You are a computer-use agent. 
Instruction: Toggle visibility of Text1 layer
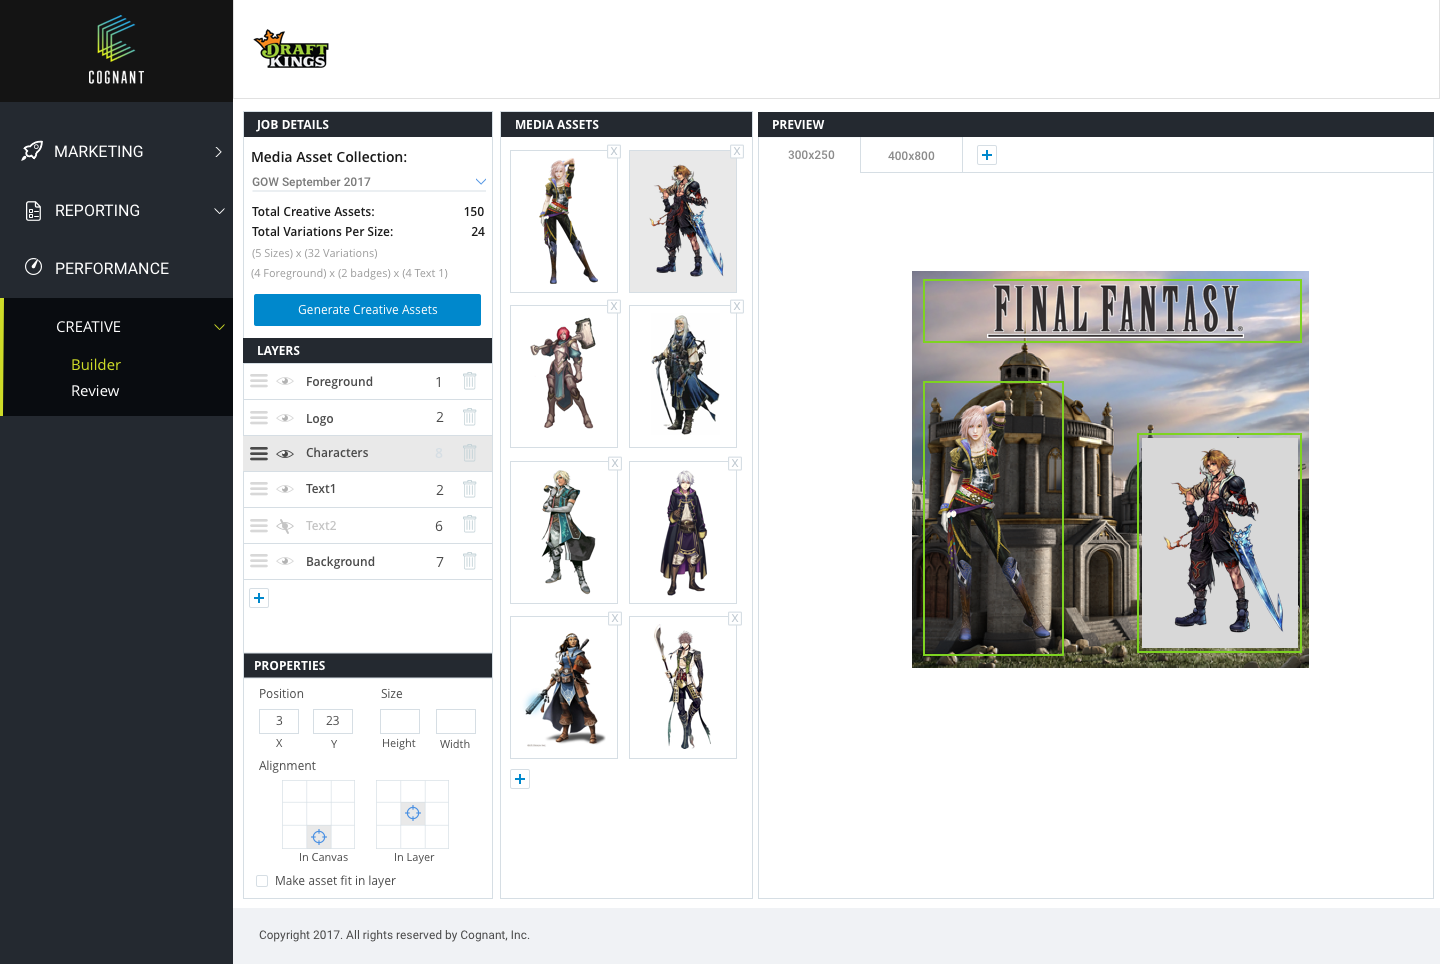285,489
